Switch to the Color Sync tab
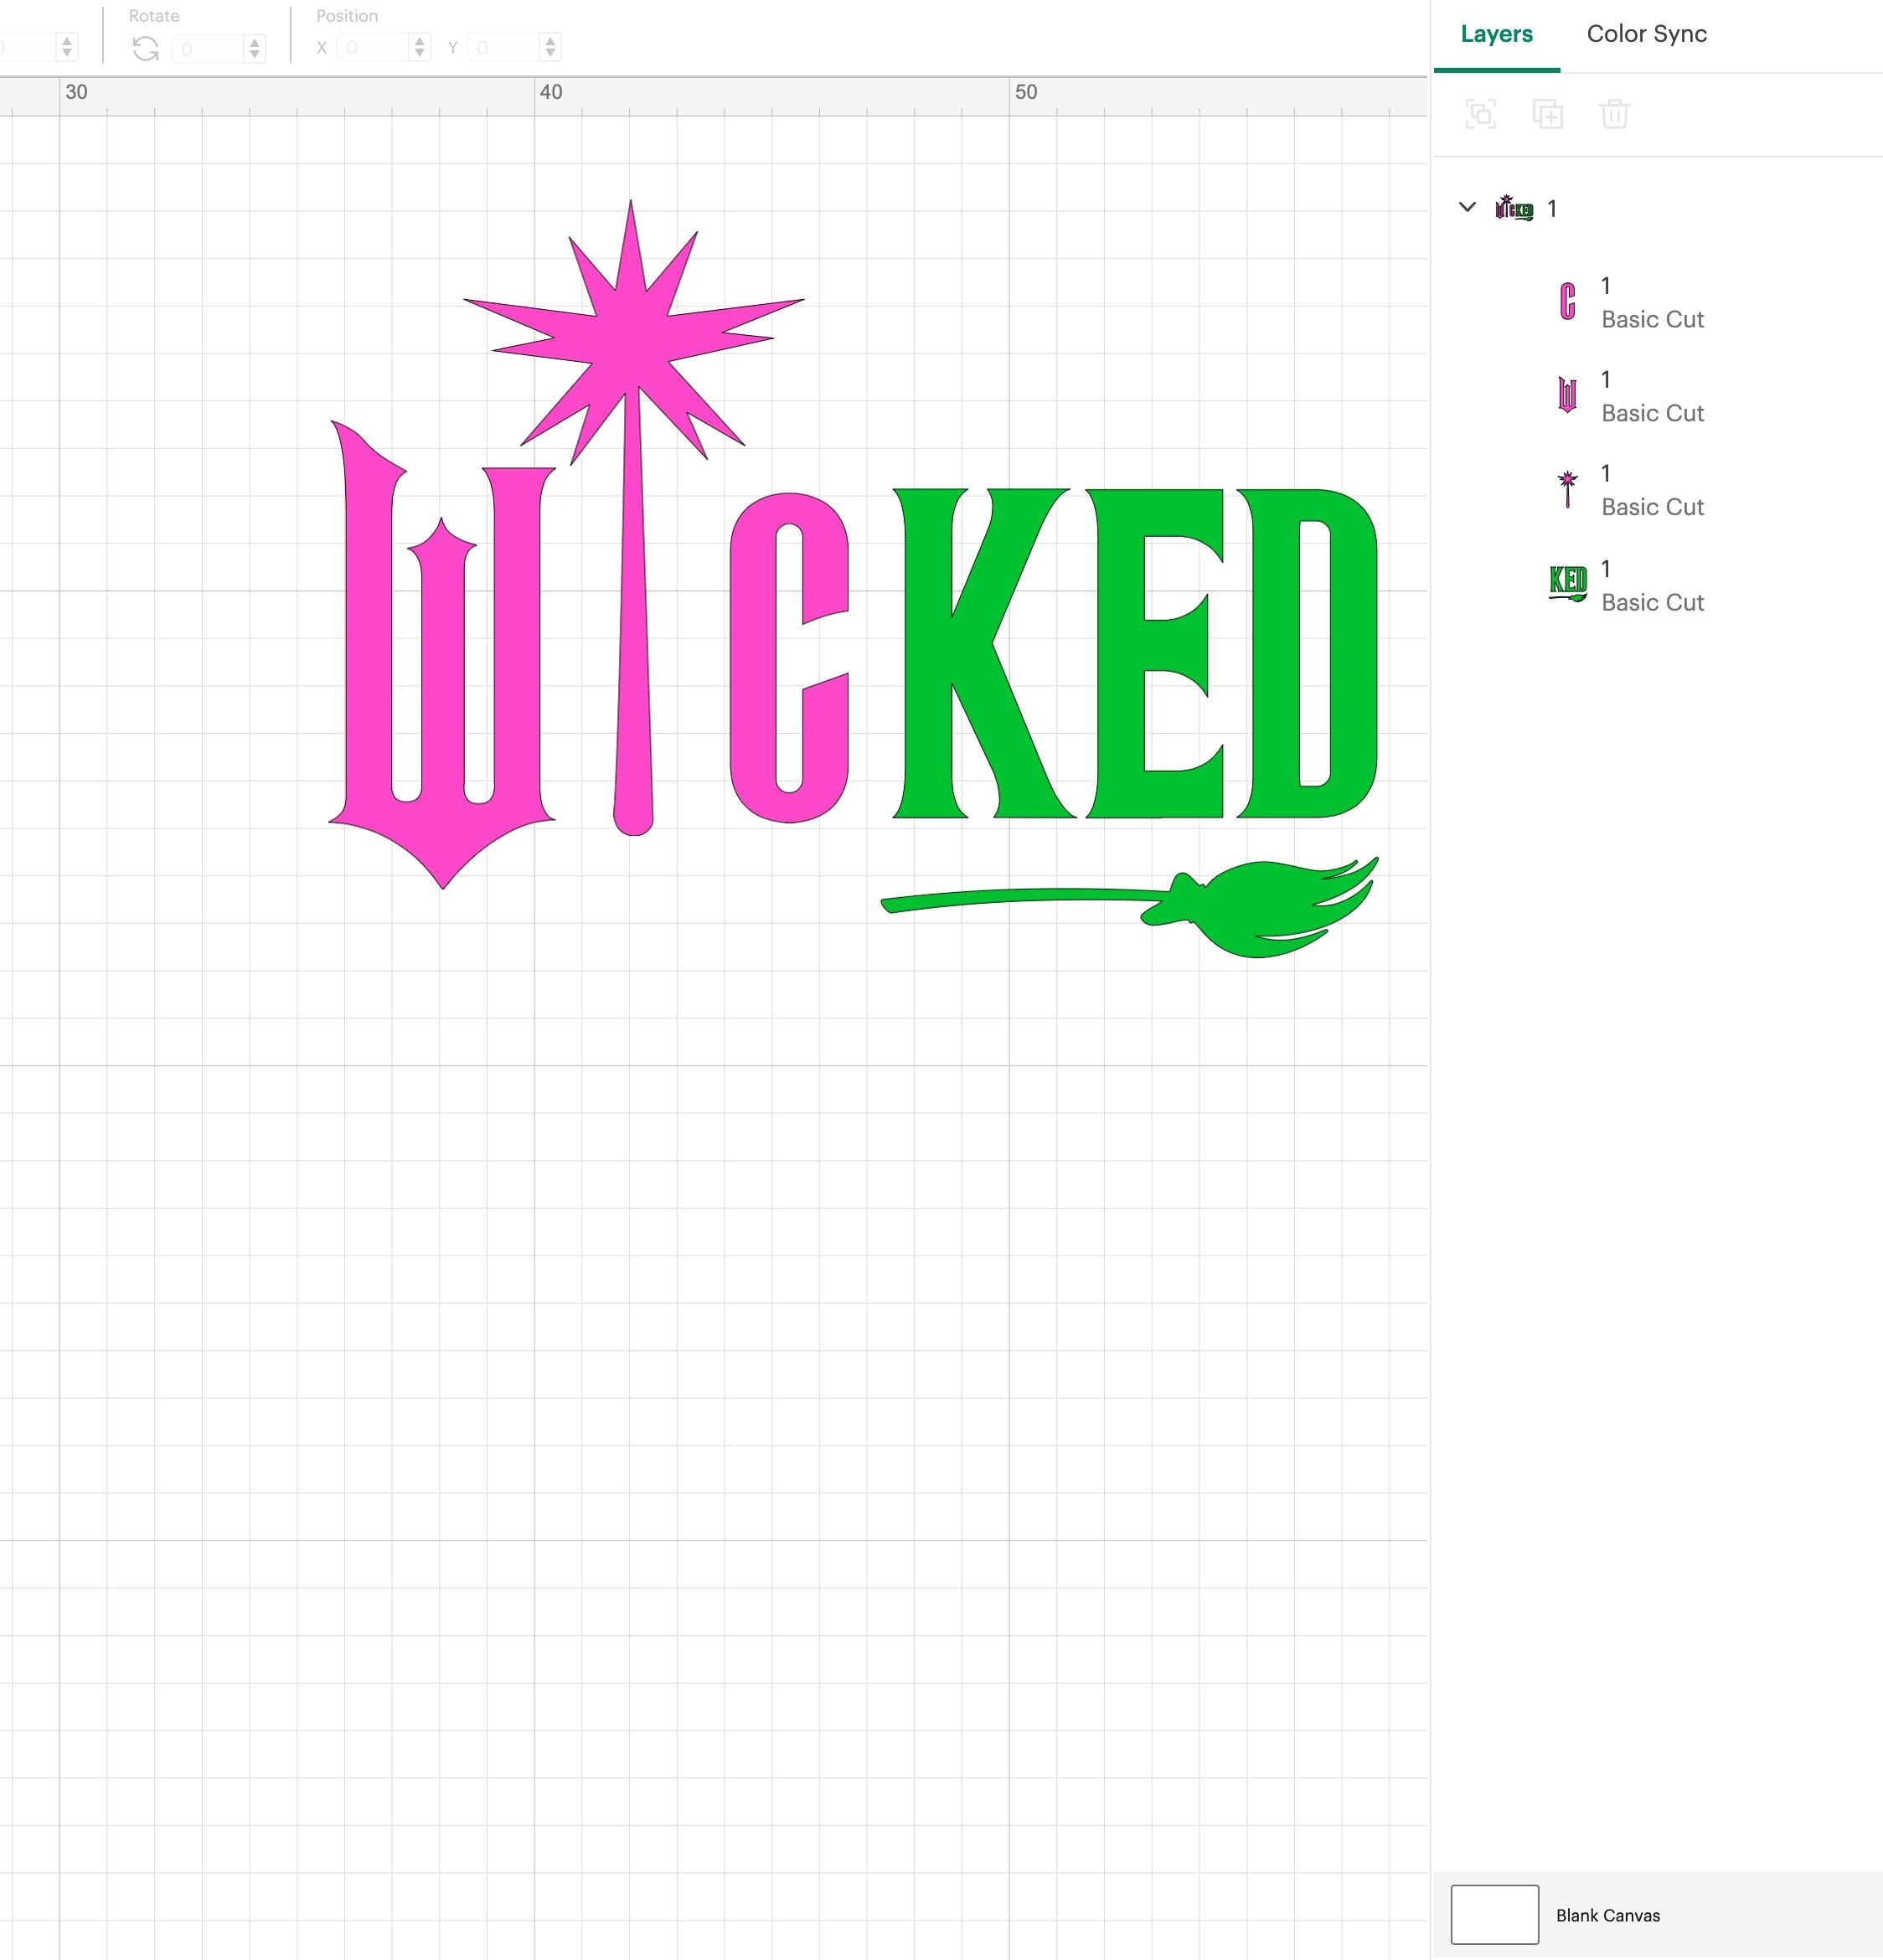This screenshot has width=1883, height=1960. [1645, 33]
